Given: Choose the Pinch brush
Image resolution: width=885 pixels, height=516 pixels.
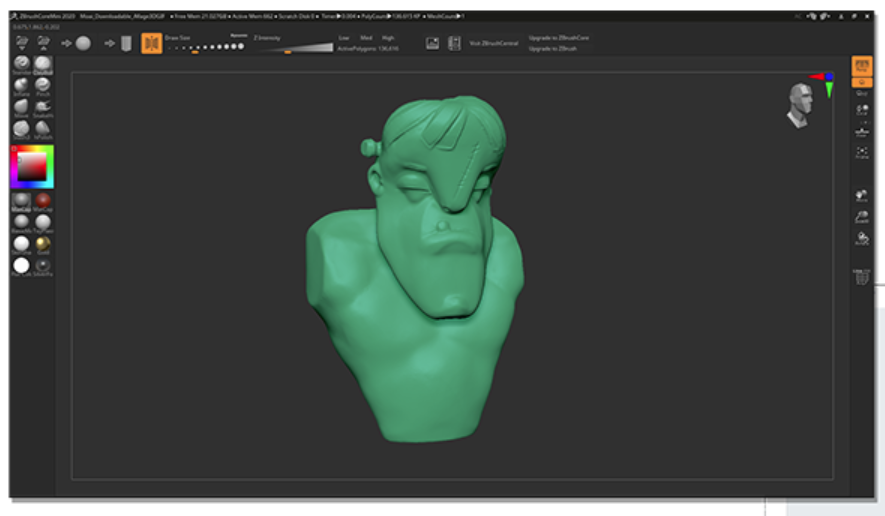Looking at the screenshot, I should point(43,85).
